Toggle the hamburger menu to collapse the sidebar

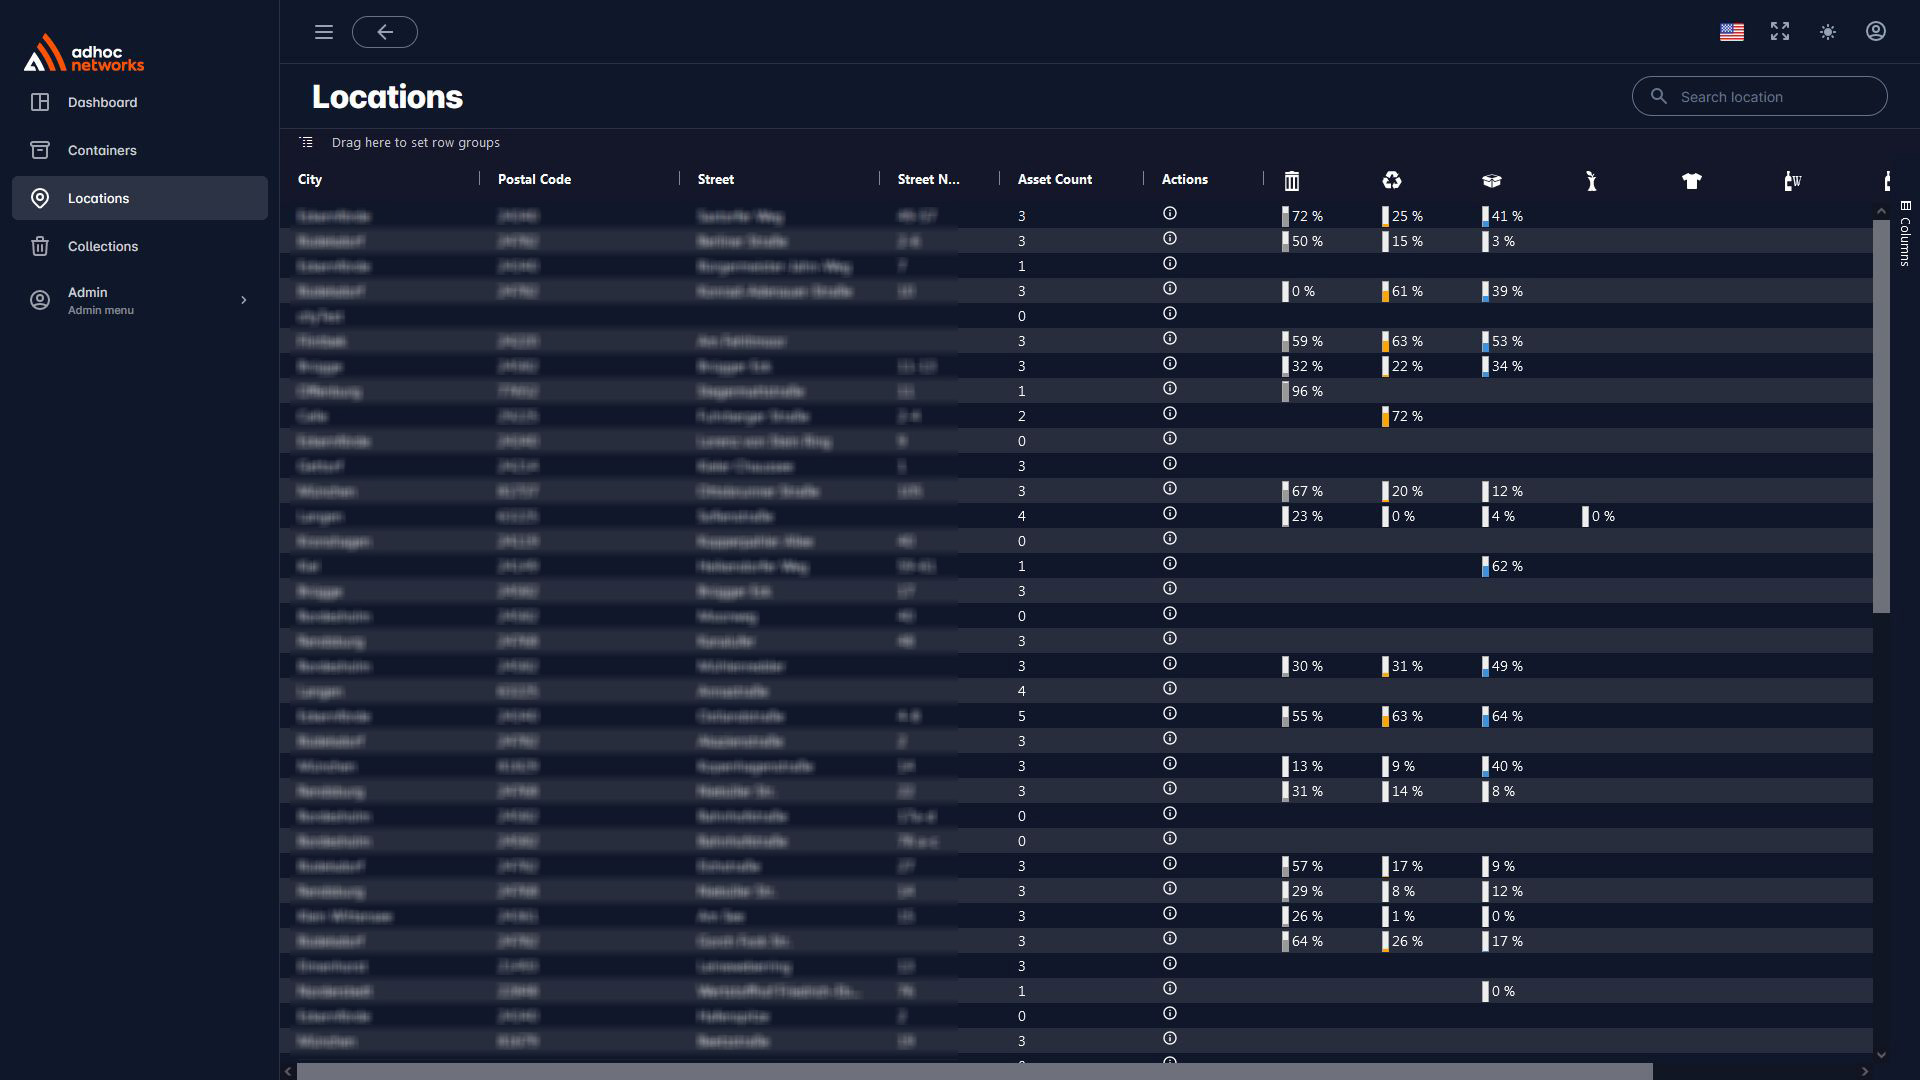coord(323,32)
